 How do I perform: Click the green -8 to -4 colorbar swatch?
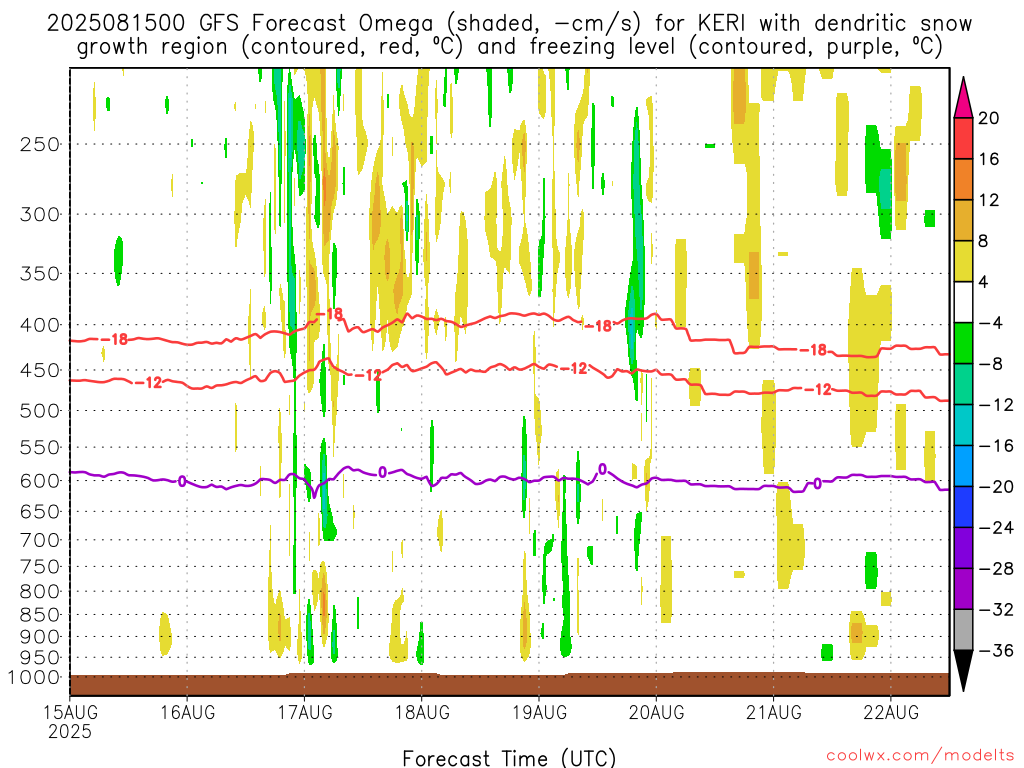tap(963, 343)
